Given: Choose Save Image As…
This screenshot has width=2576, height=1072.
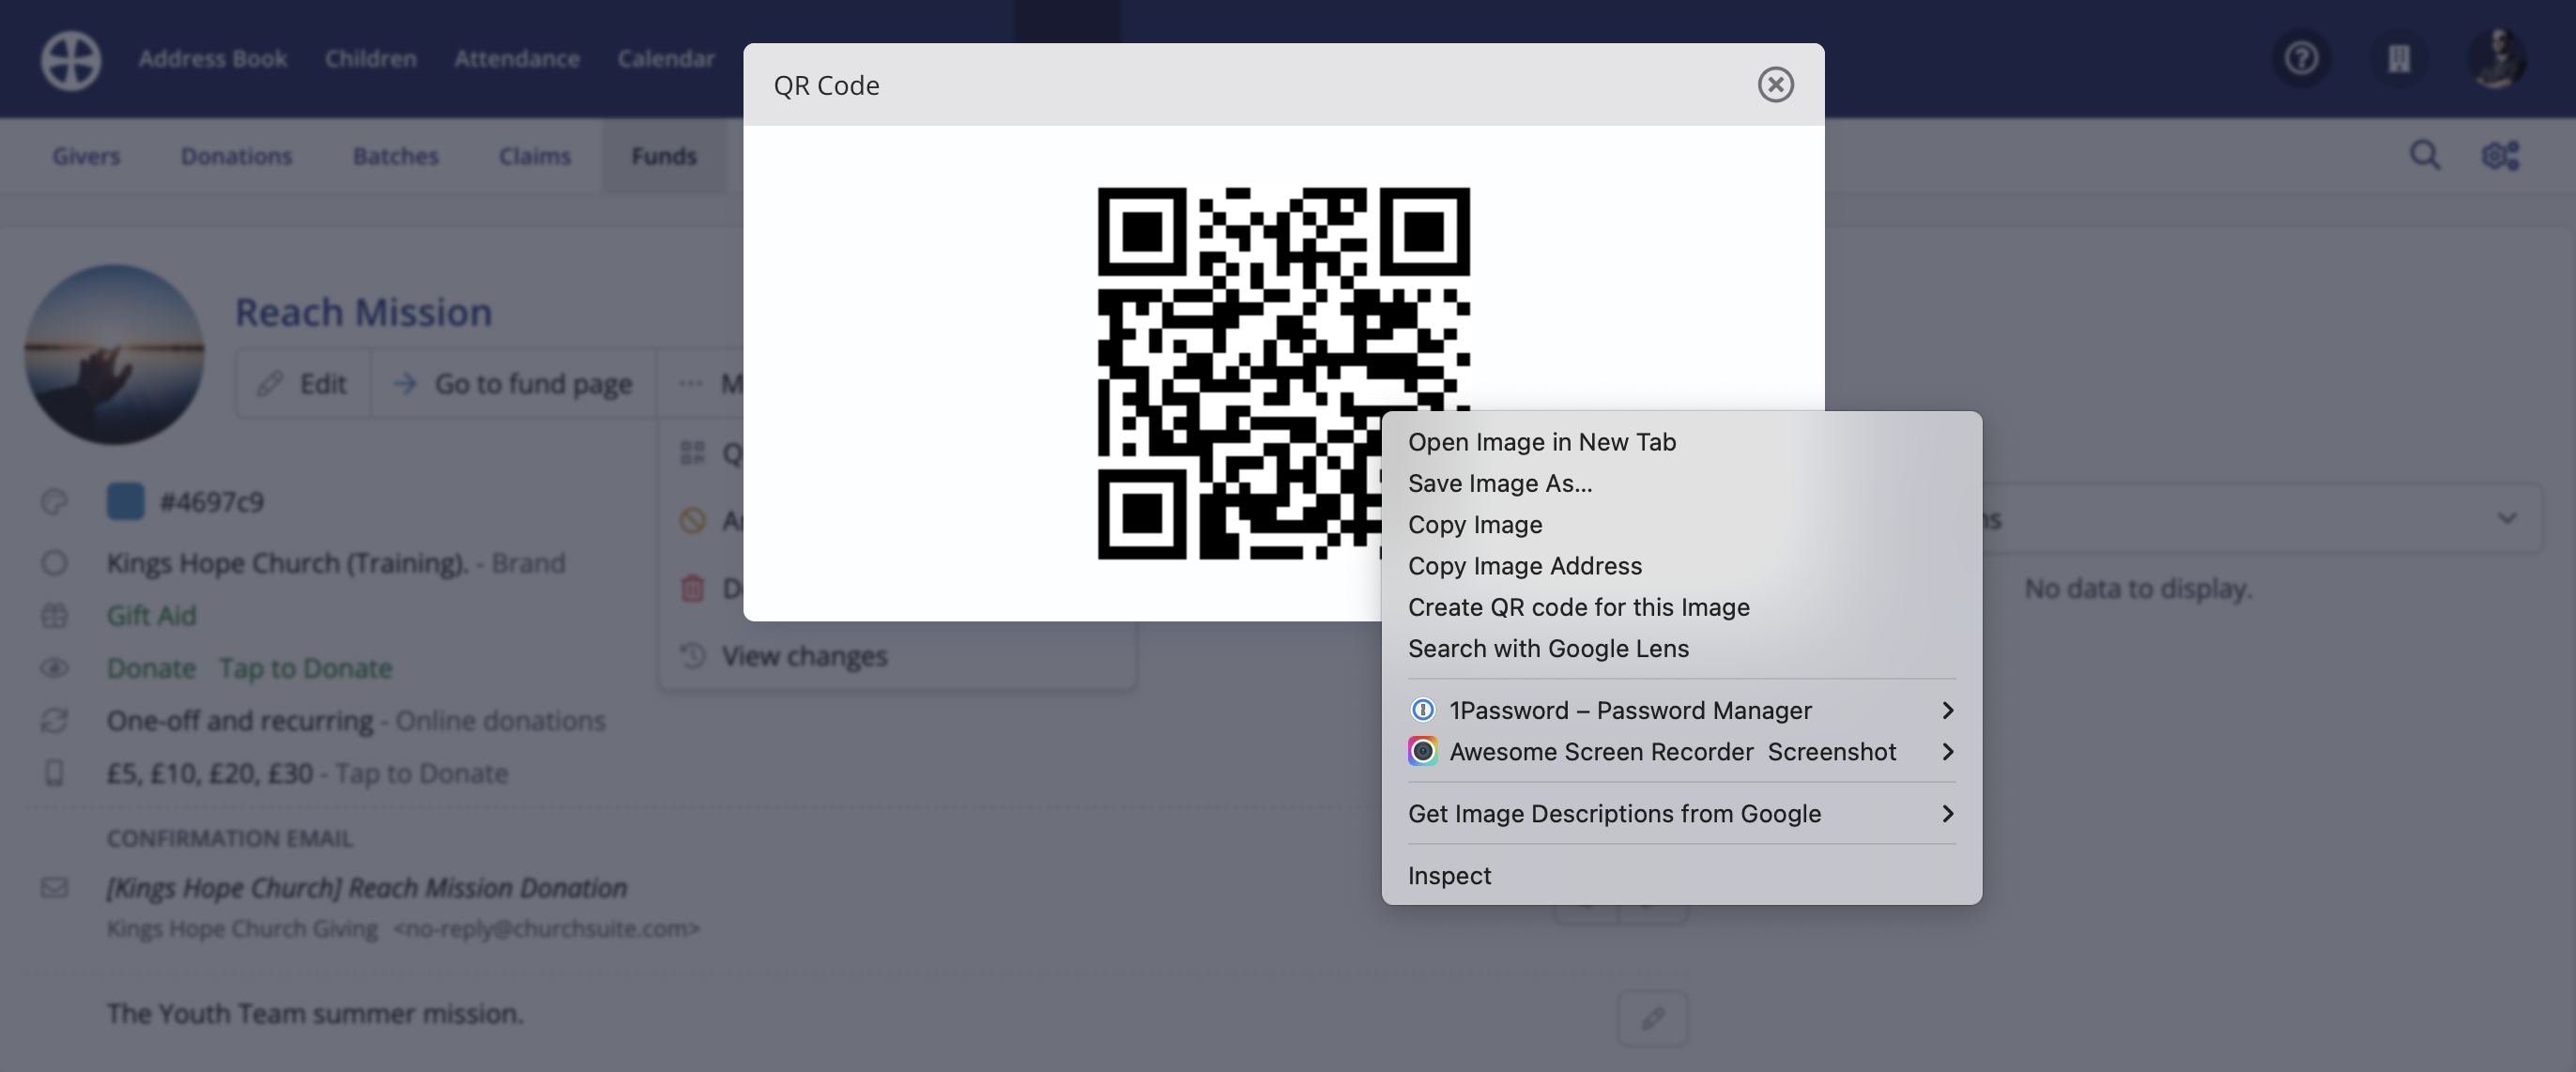Looking at the screenshot, I should click(1681, 483).
